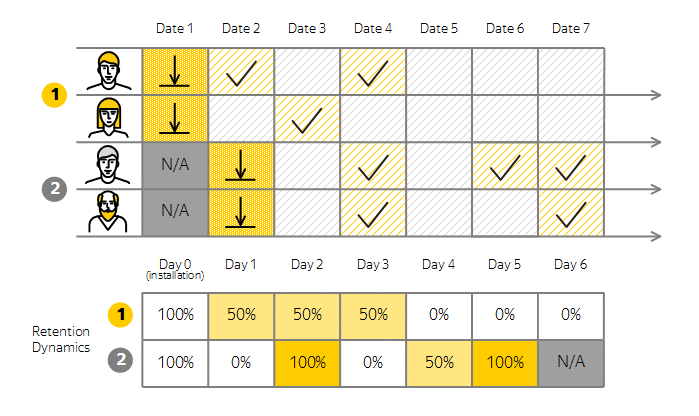
Task: Click cohort 2 Day 2 100% cell
Action: pos(307,363)
